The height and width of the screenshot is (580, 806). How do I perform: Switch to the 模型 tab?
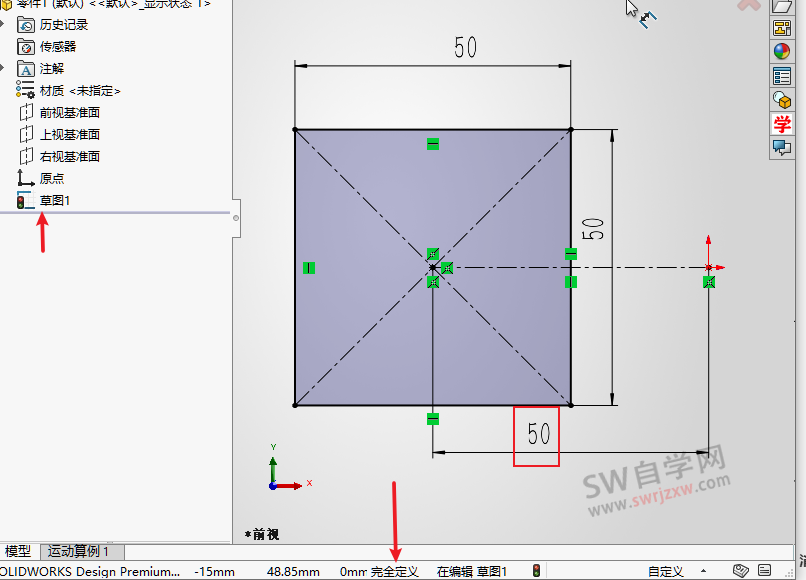point(18,551)
